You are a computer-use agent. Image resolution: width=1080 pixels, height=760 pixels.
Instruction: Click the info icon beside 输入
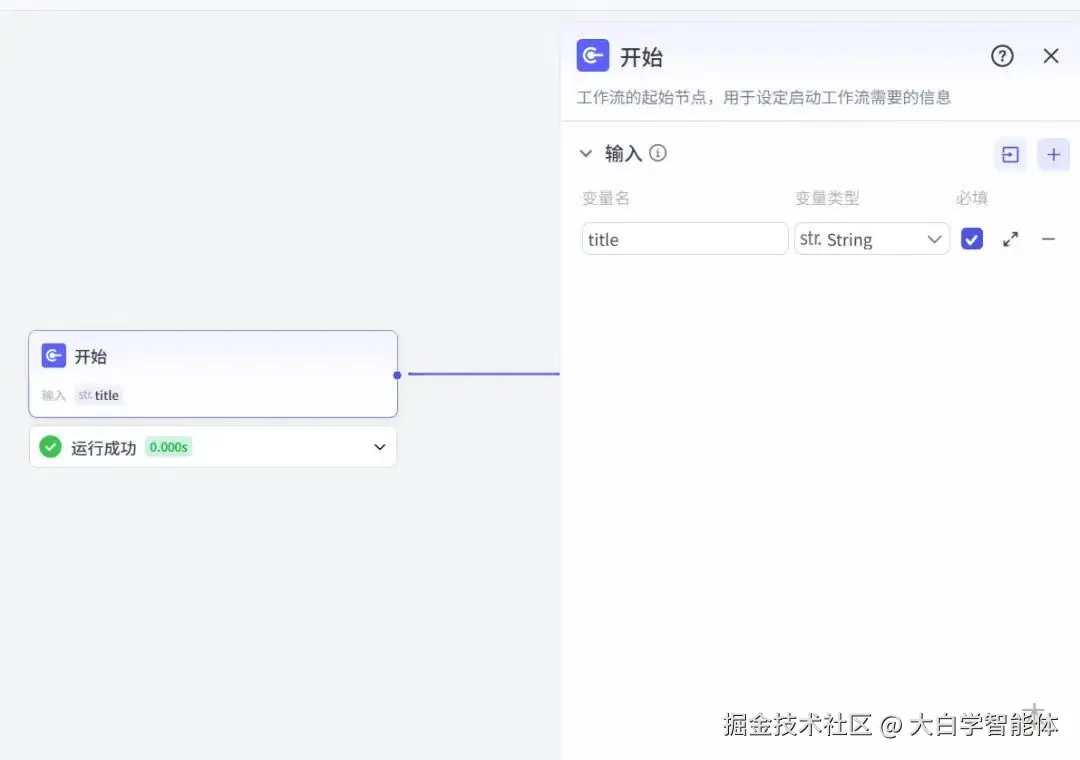pos(658,153)
